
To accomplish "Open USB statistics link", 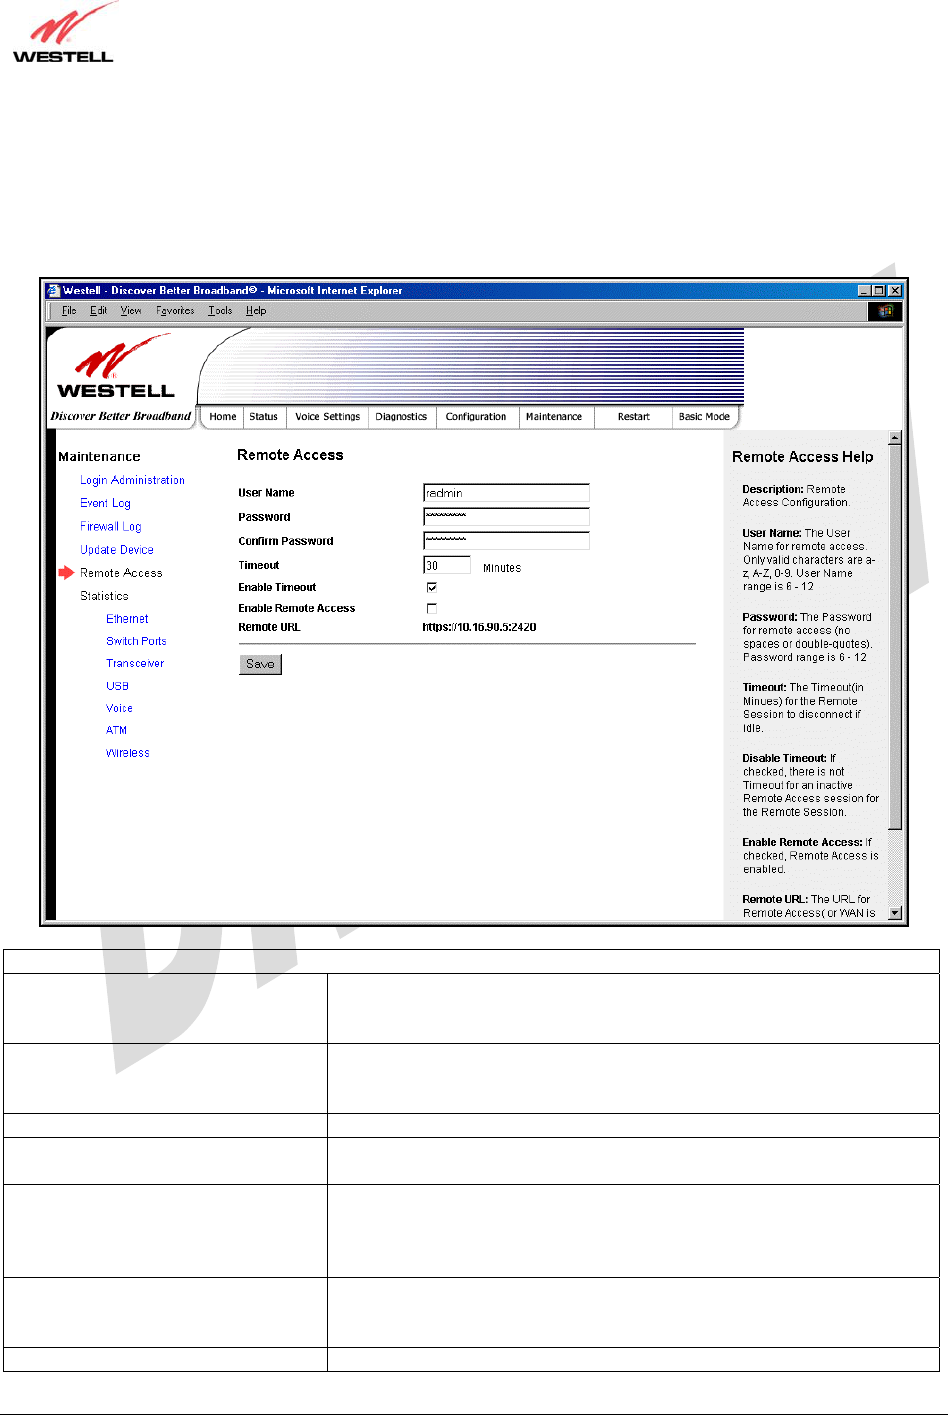I will coord(118,686).
